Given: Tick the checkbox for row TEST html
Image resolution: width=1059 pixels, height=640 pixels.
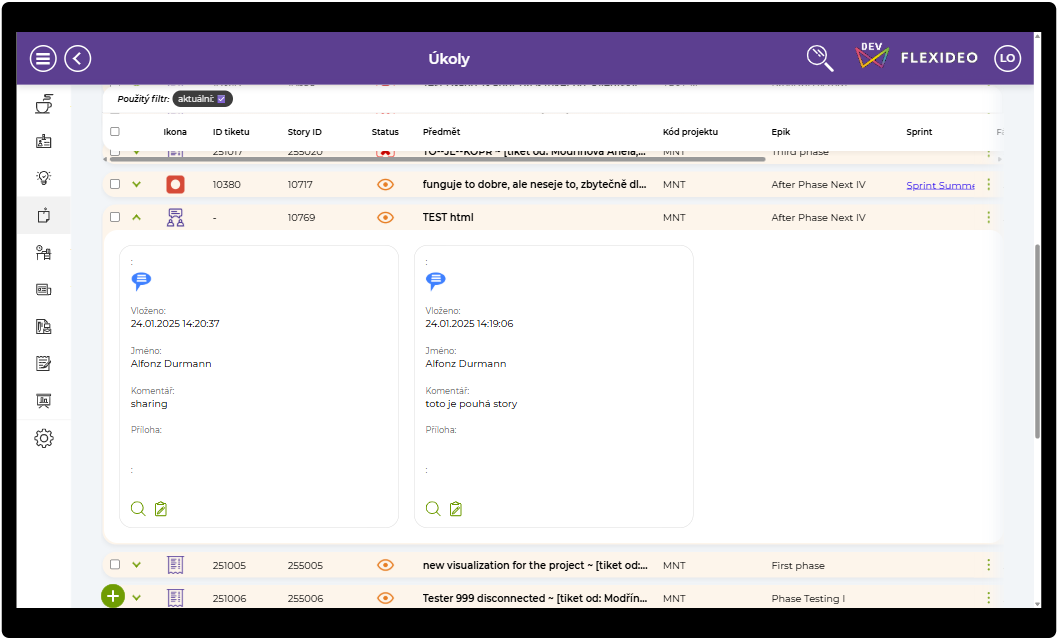Looking at the screenshot, I should click(x=115, y=217).
